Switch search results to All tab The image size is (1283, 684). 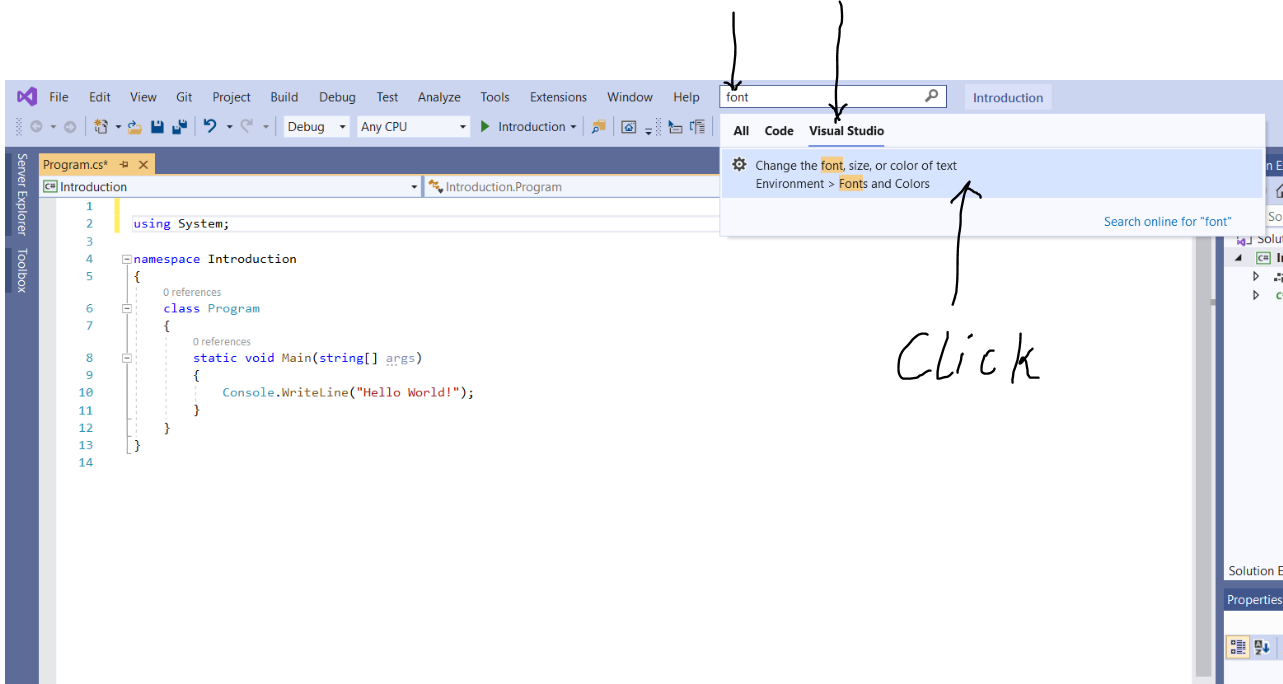[741, 131]
